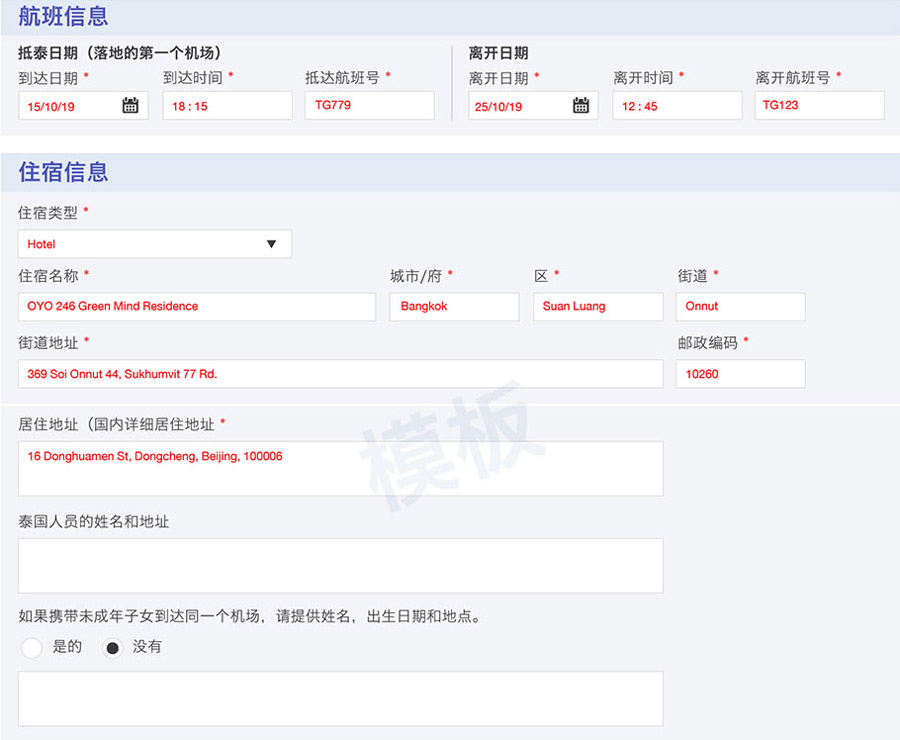Click the 泰国人员的姓名和地址 empty textarea
Image resolution: width=900 pixels, height=740 pixels.
click(340, 565)
